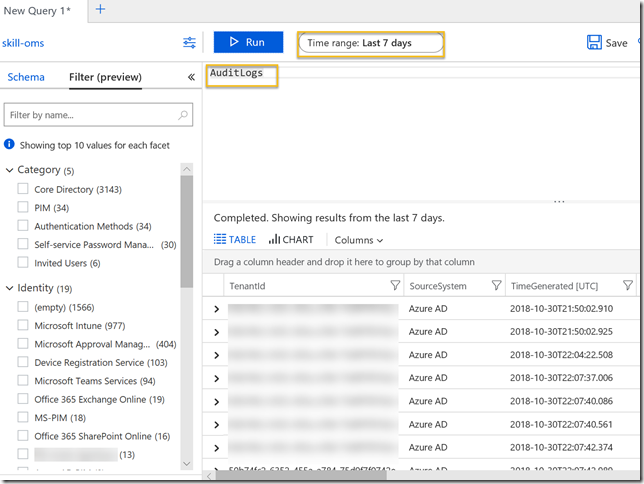Check Office 365 SharePoint Online filter

point(23,436)
